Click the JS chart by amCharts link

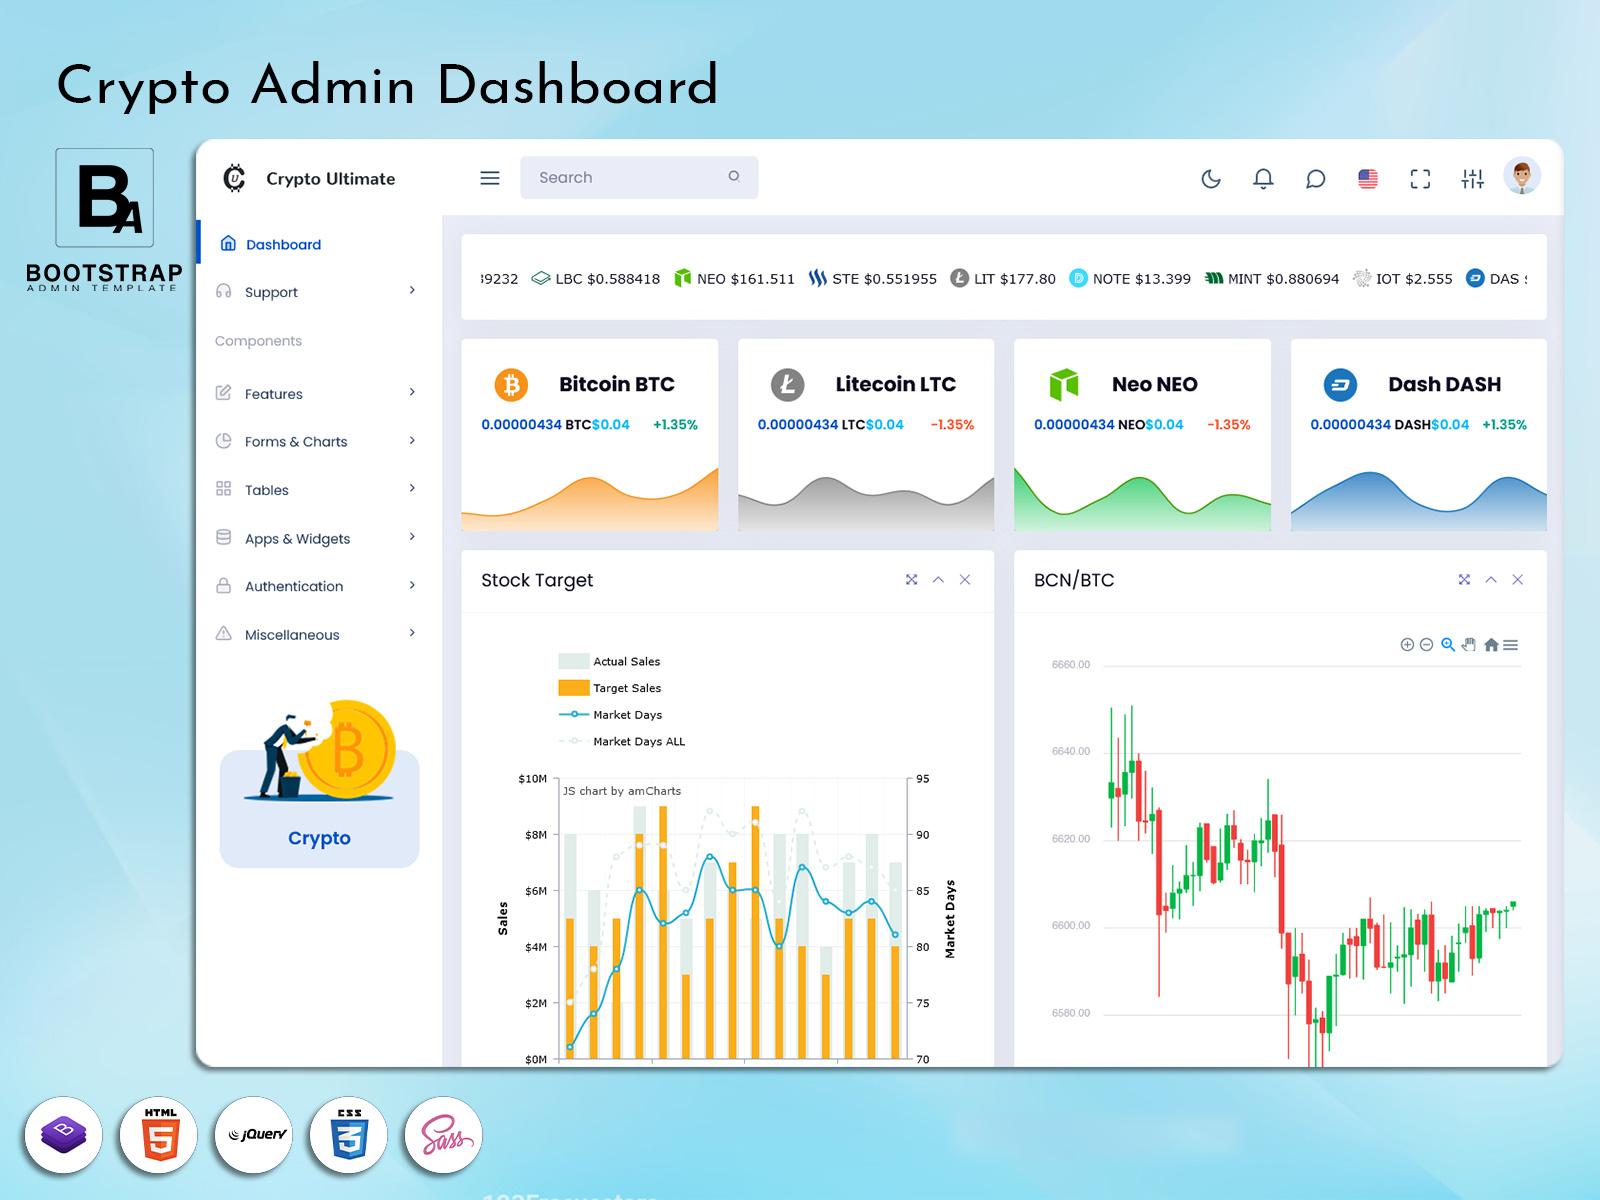pyautogui.click(x=622, y=791)
